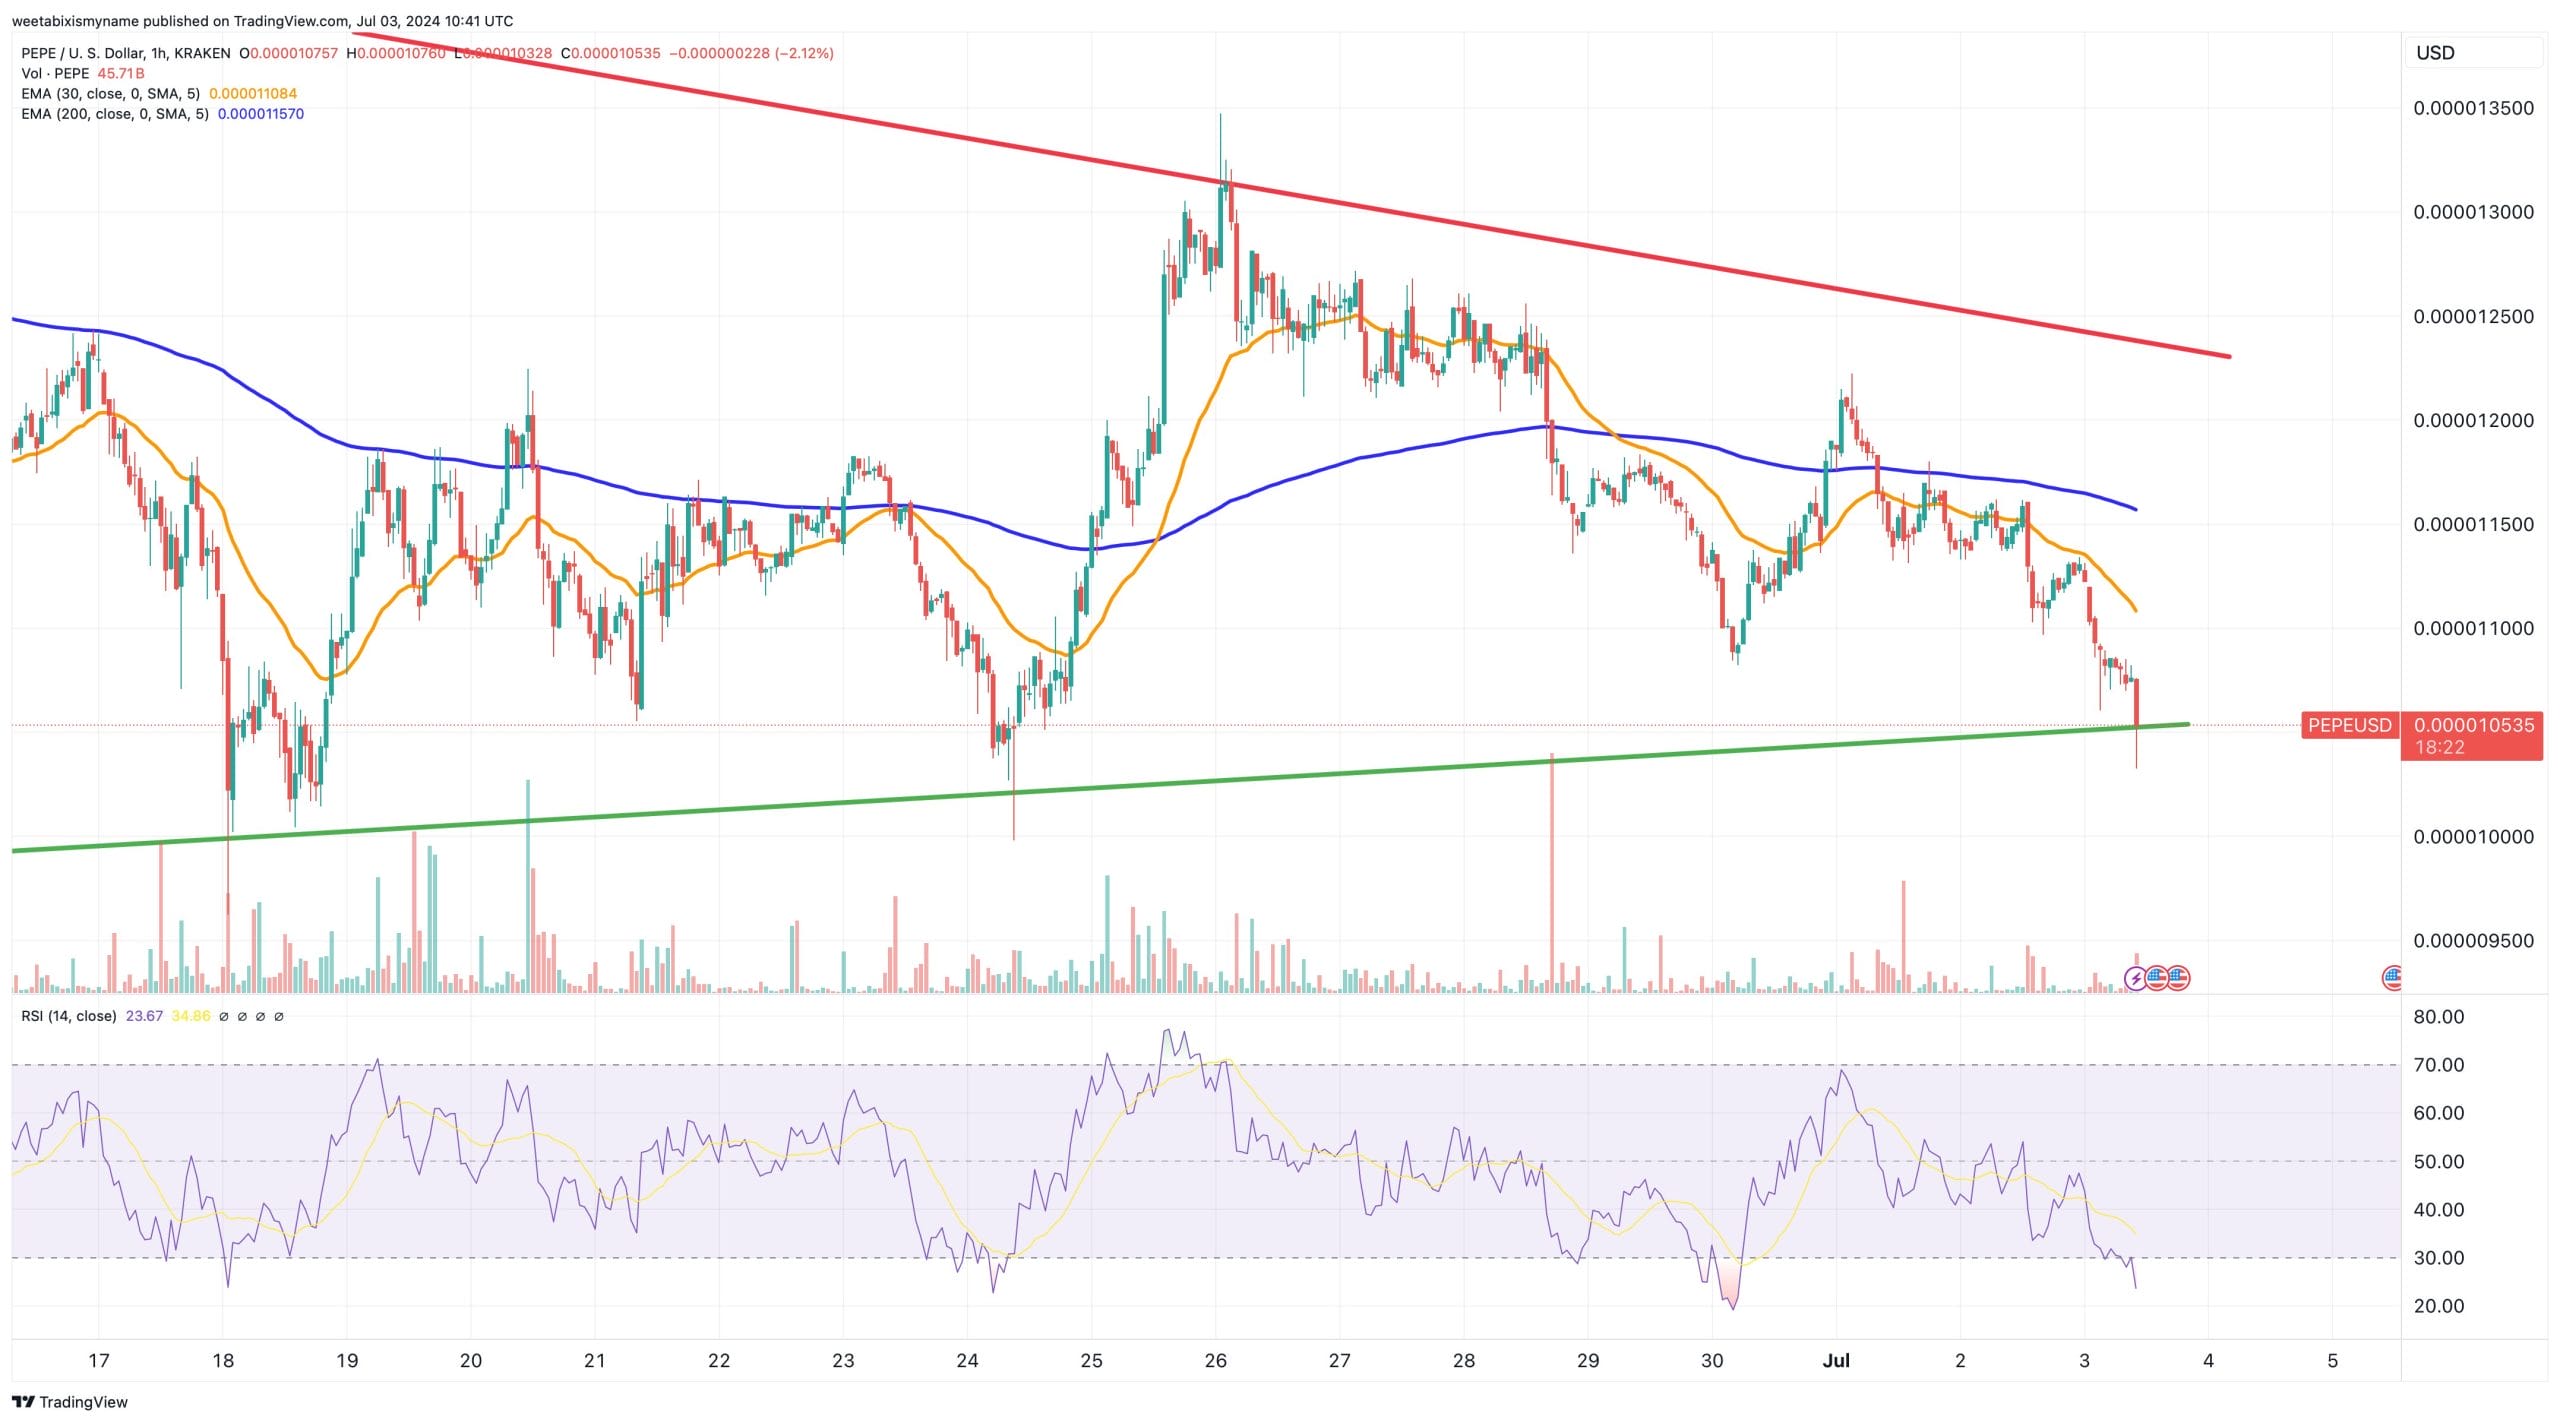The image size is (2560, 1423).
Task: Toggle the RSI (14, close) indicator visibility
Action: [67, 1016]
